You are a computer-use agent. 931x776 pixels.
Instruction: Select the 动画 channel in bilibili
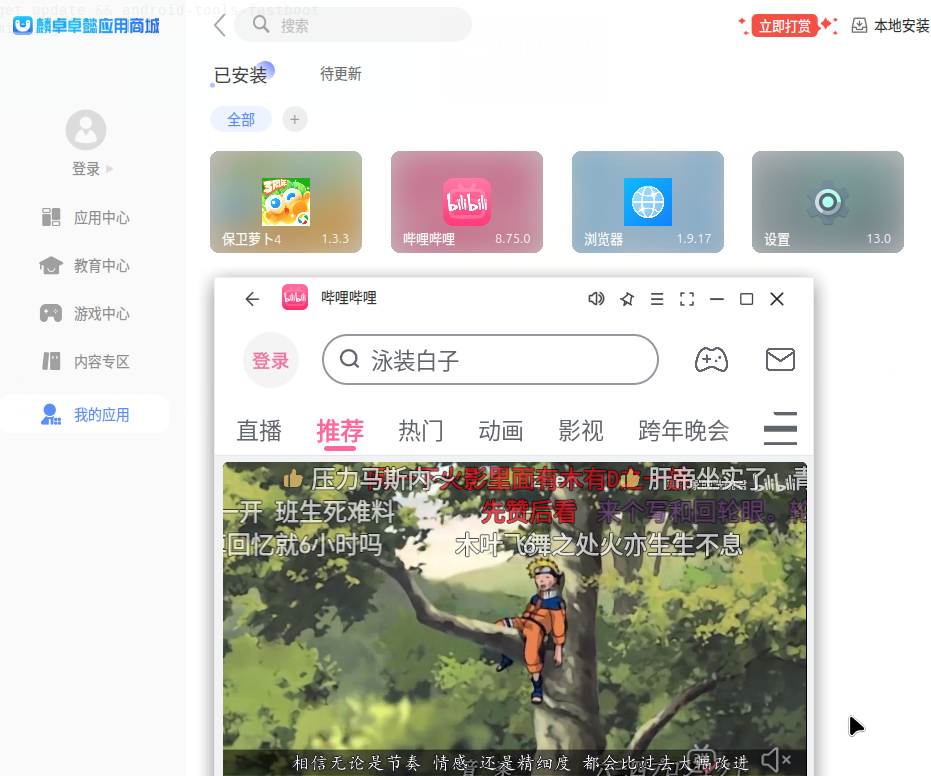tap(501, 431)
